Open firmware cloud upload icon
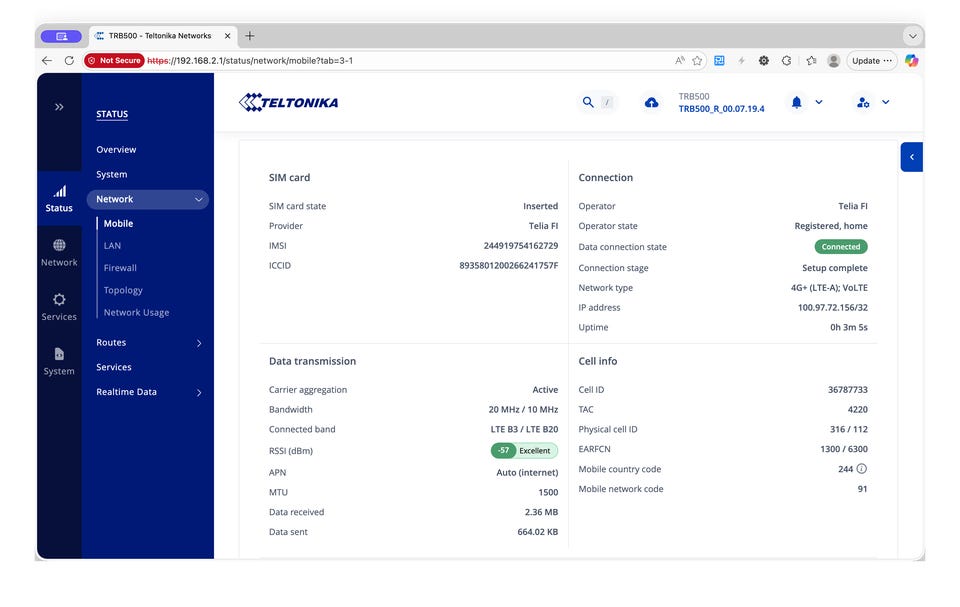960x607 pixels. click(x=651, y=102)
